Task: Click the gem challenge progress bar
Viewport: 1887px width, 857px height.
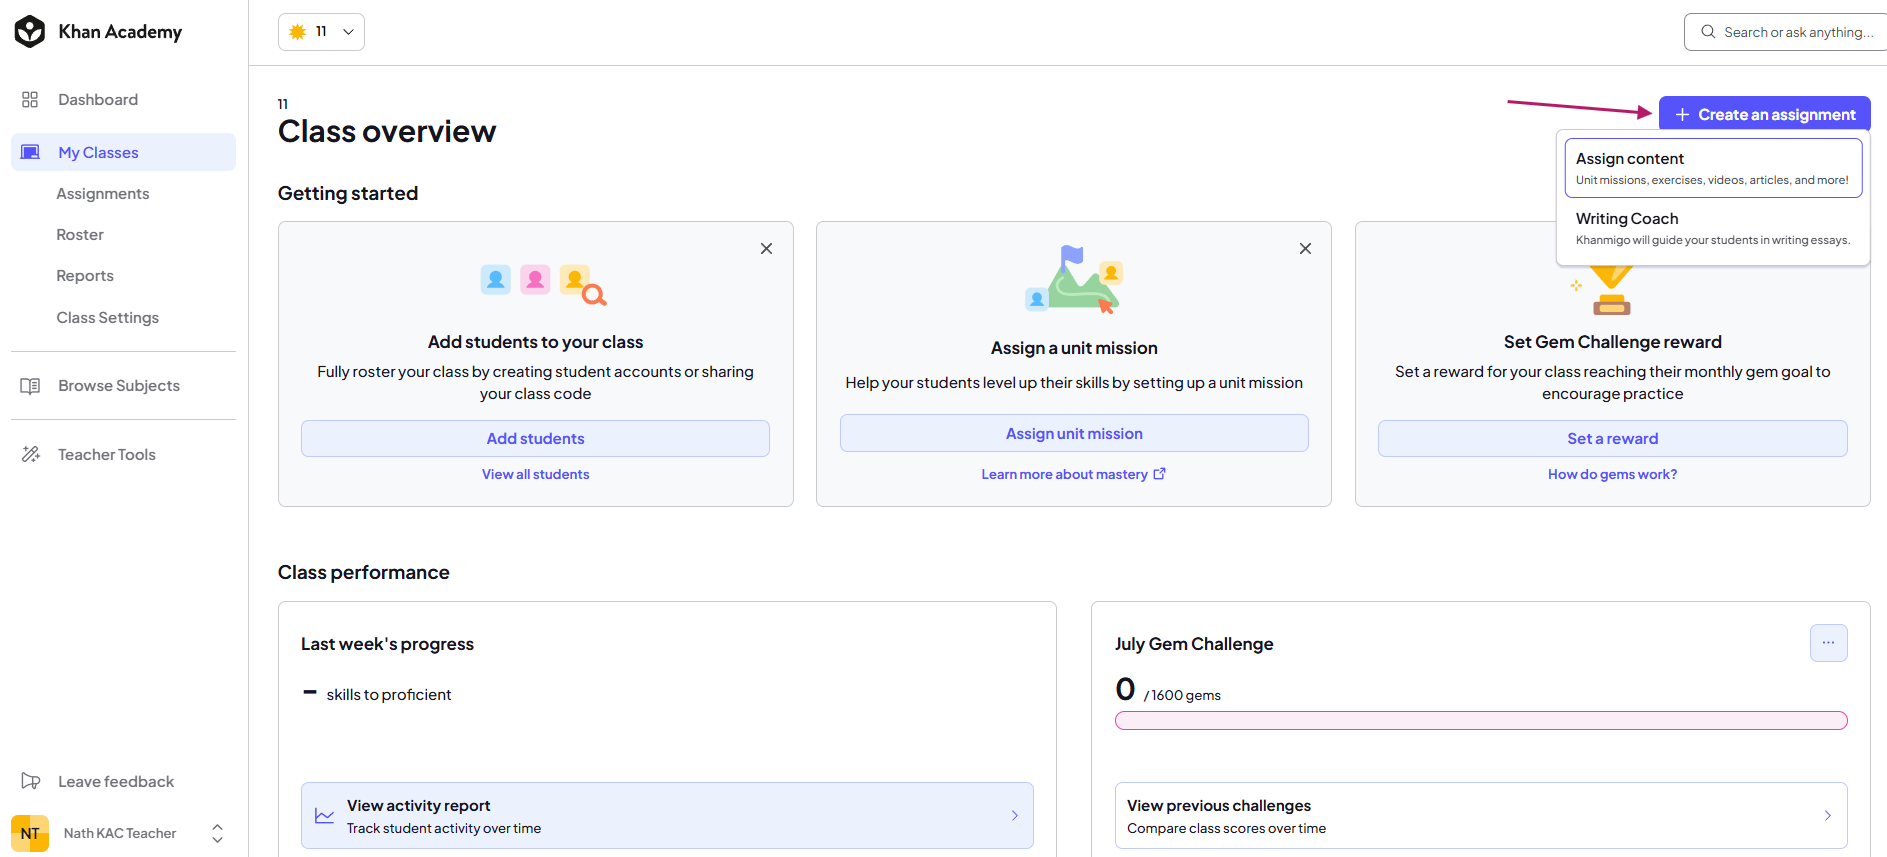Action: 1481,721
